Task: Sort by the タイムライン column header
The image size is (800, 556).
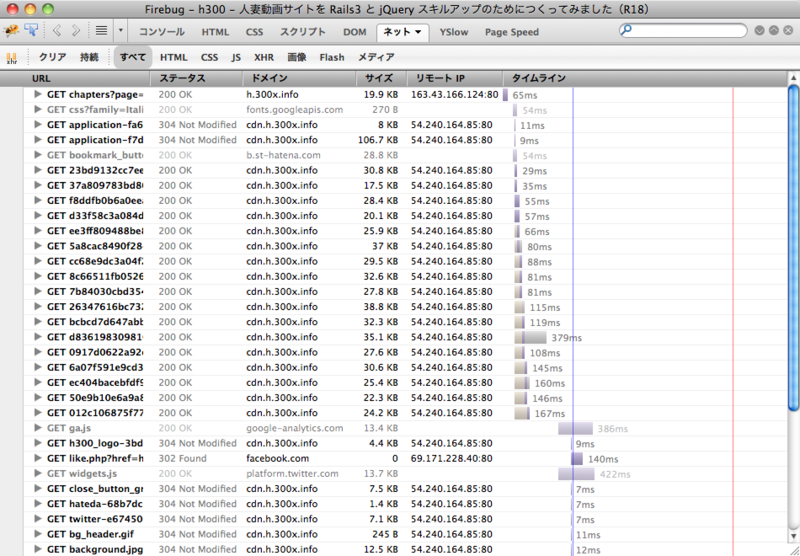Action: click(x=645, y=79)
